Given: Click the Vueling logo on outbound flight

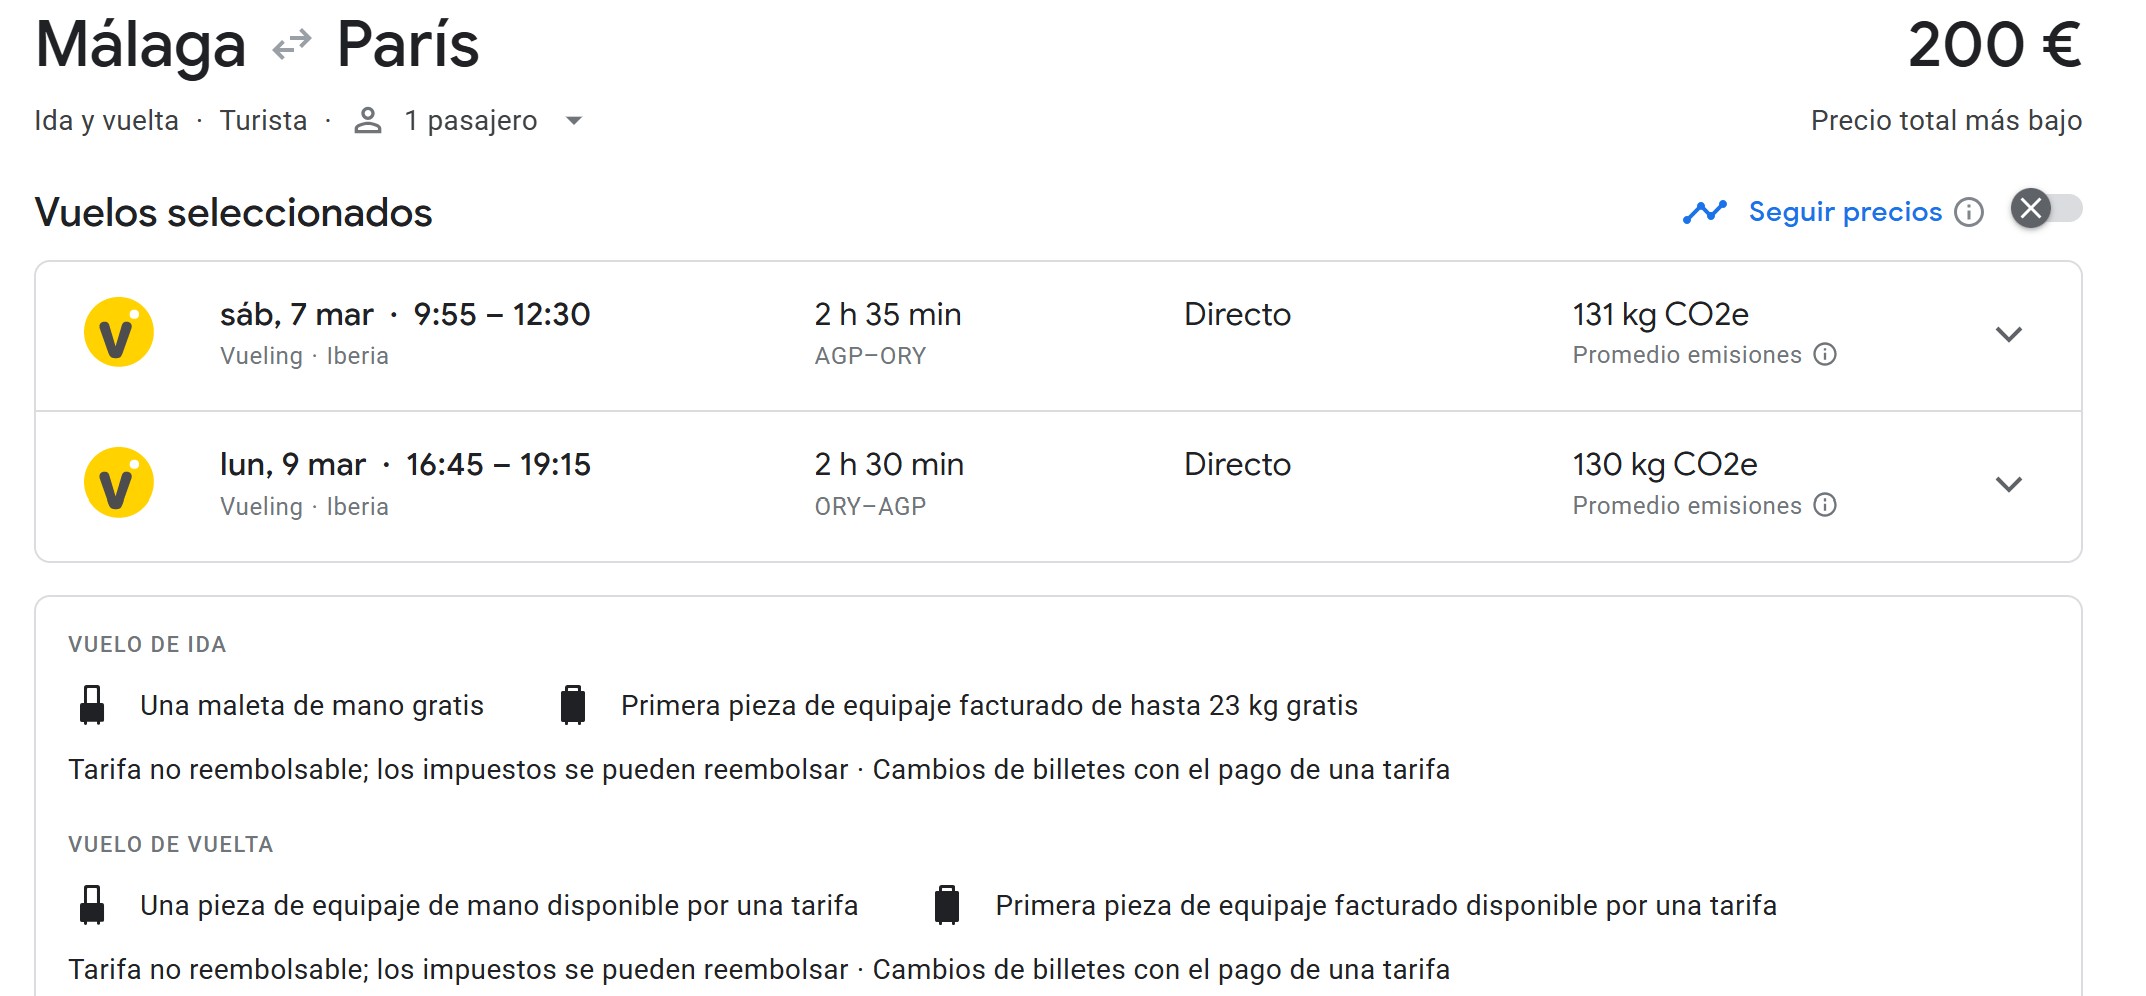Looking at the screenshot, I should (118, 333).
